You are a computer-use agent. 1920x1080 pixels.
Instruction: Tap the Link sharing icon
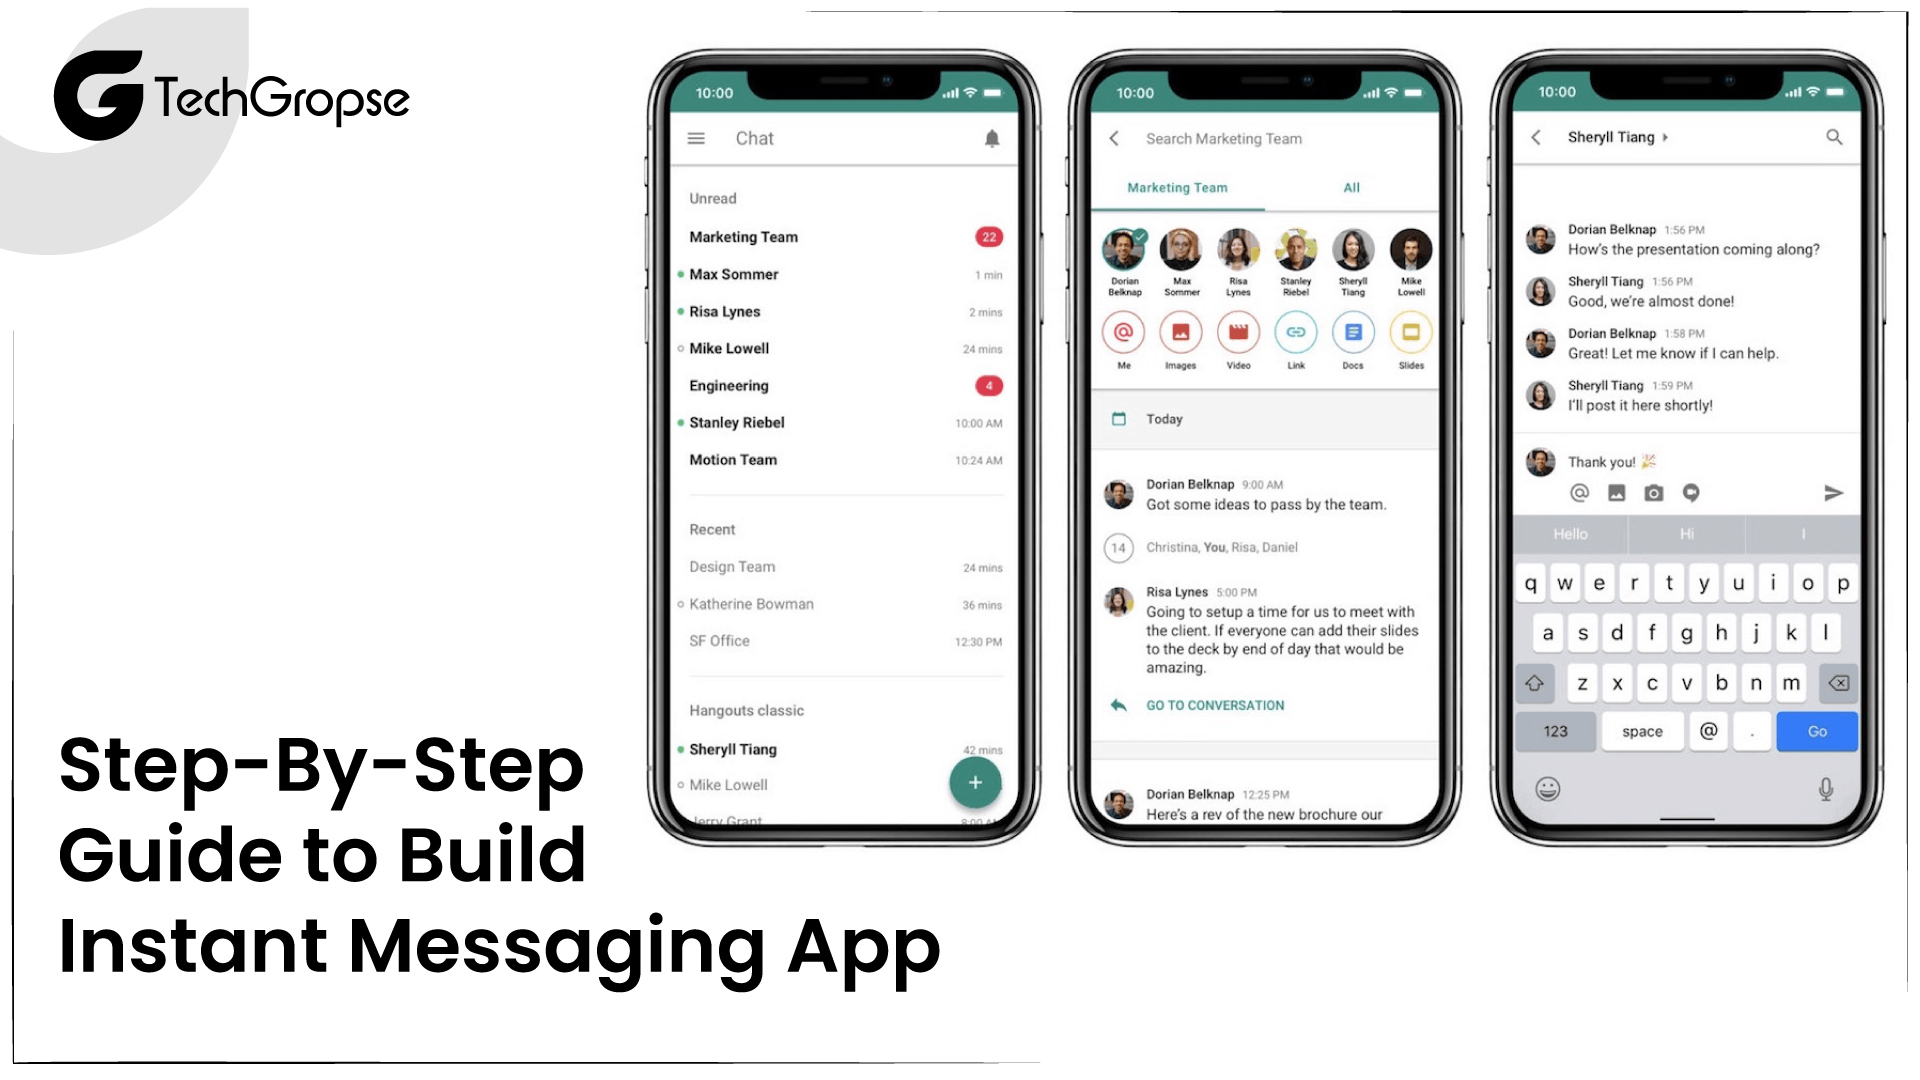[1295, 332]
